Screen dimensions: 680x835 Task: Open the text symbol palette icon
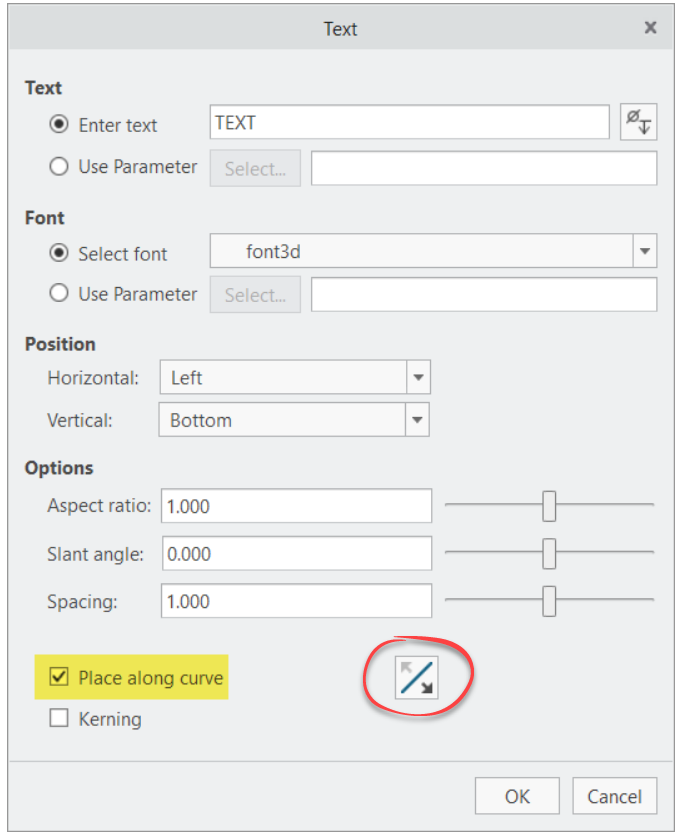(x=638, y=121)
